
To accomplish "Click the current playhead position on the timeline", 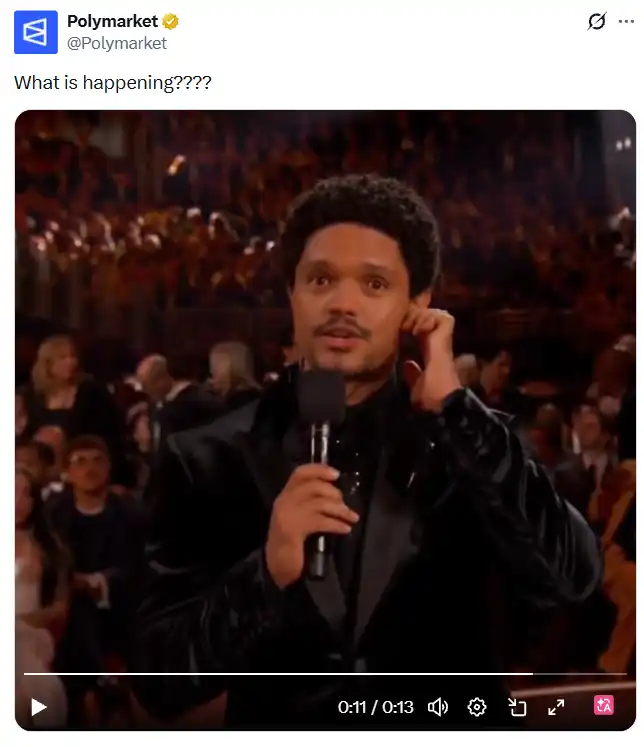I will (533, 674).
